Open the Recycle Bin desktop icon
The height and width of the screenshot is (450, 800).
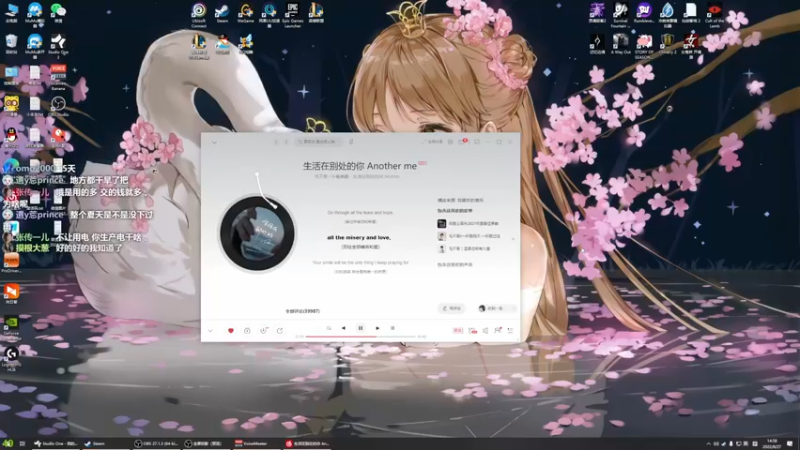11,44
